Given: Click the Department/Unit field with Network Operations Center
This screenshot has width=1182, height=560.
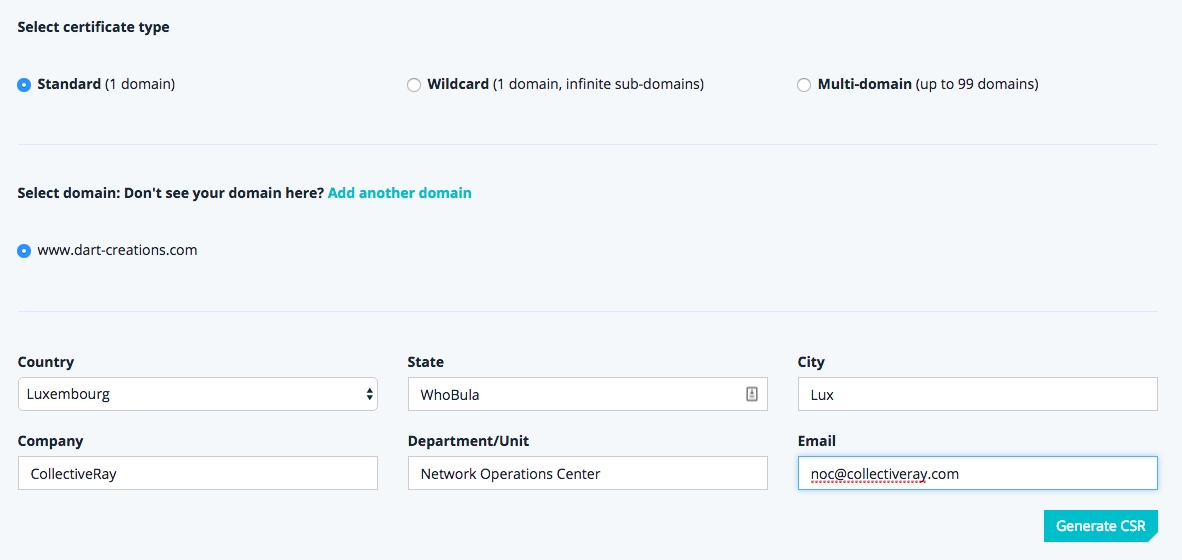Looking at the screenshot, I should (x=587, y=473).
